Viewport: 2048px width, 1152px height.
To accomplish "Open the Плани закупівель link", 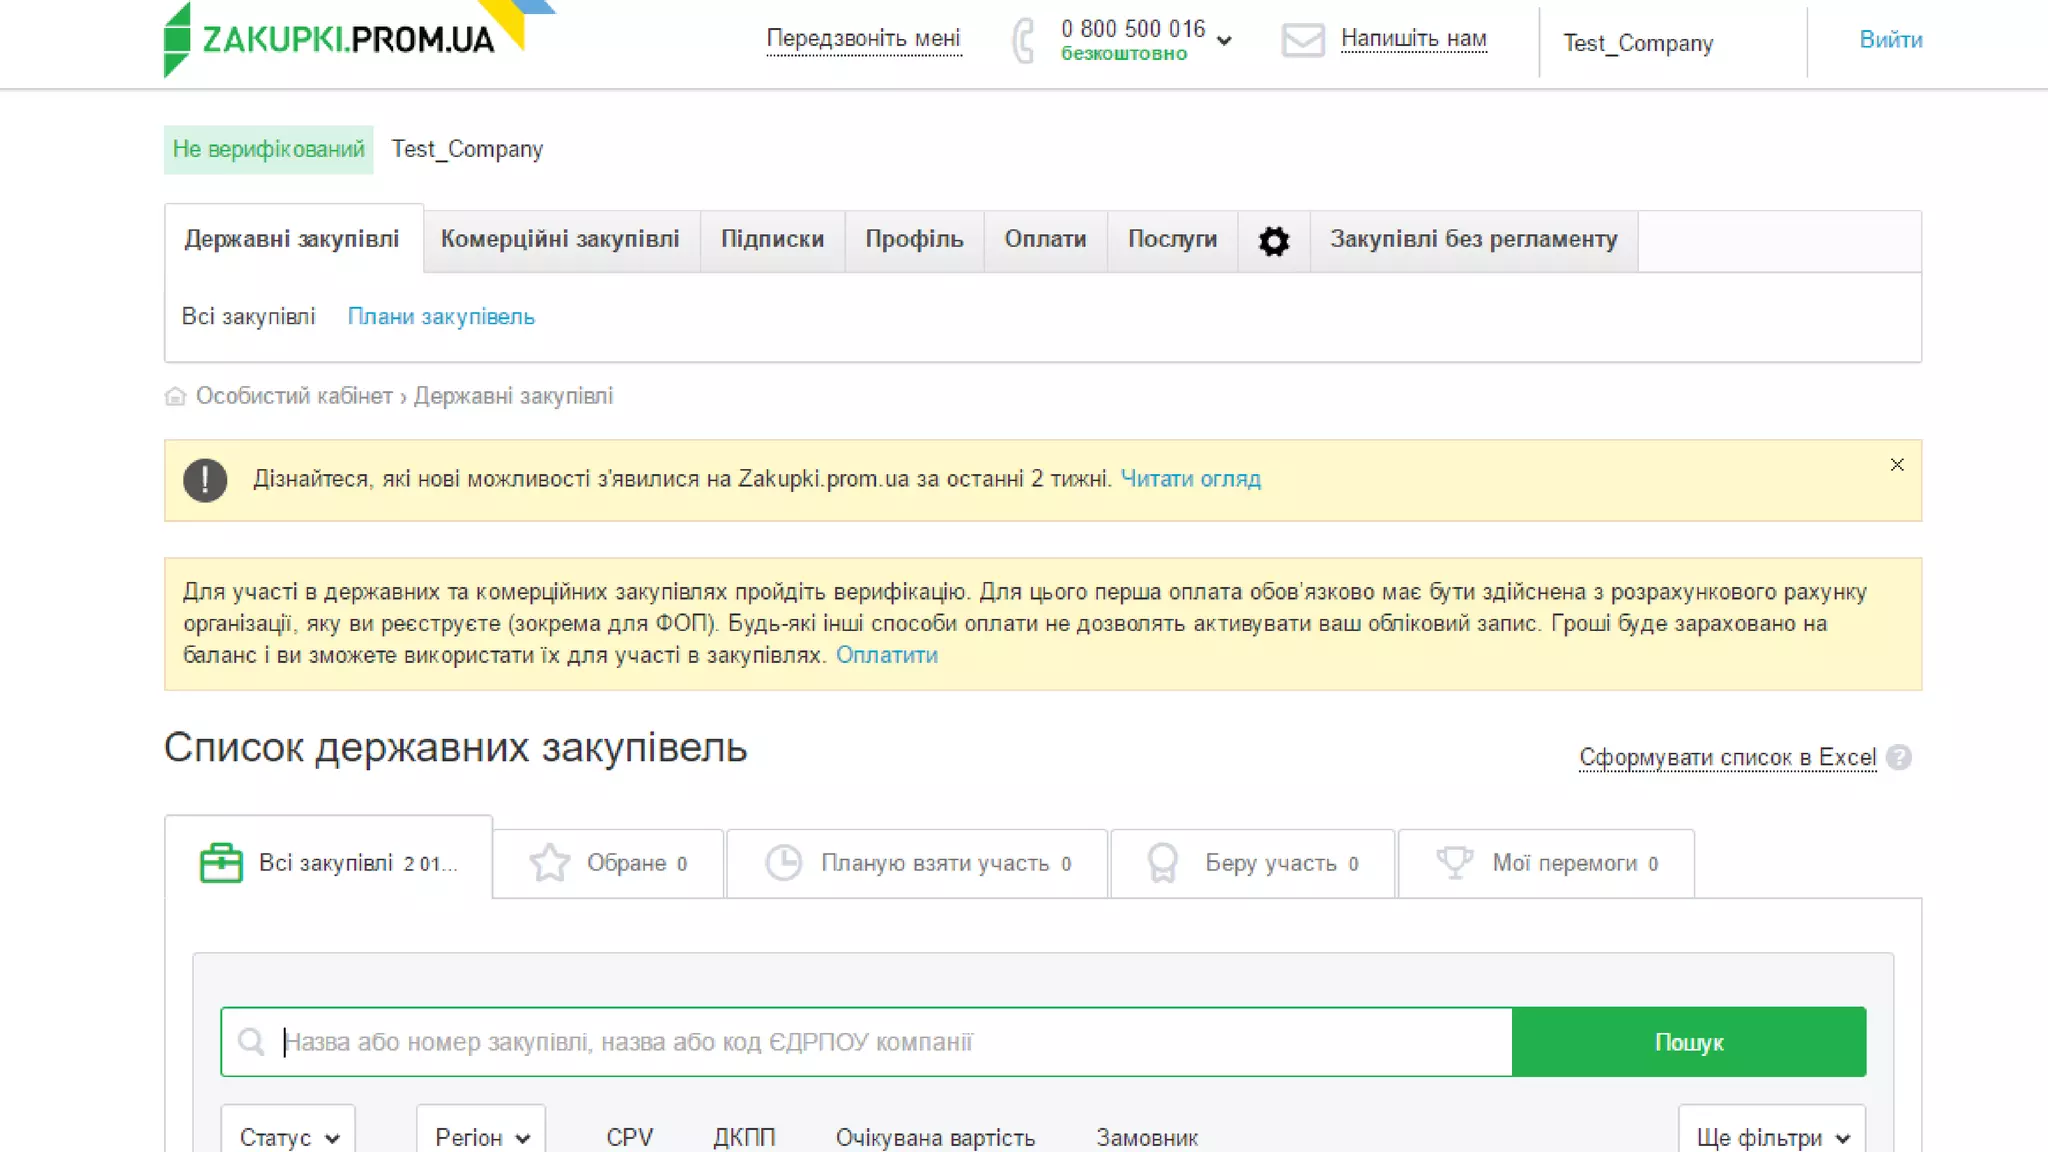I will tap(441, 317).
